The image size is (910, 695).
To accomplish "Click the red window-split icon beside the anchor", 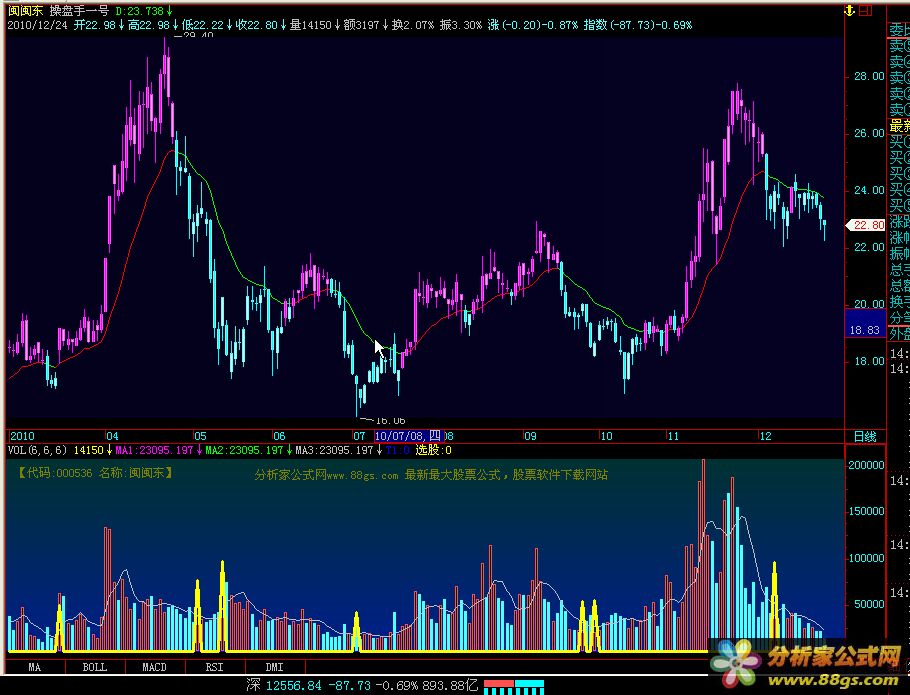I will pyautogui.click(x=865, y=10).
